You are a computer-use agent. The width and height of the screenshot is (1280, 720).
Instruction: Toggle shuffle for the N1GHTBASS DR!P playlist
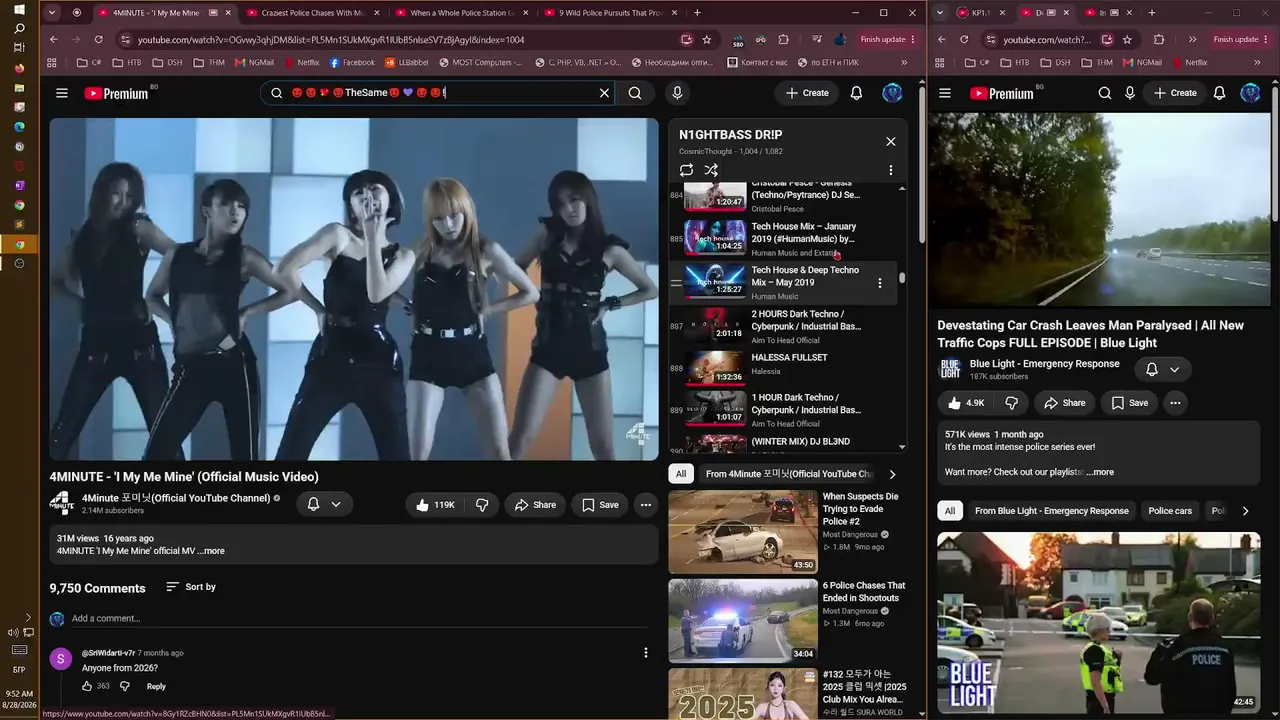tap(711, 170)
